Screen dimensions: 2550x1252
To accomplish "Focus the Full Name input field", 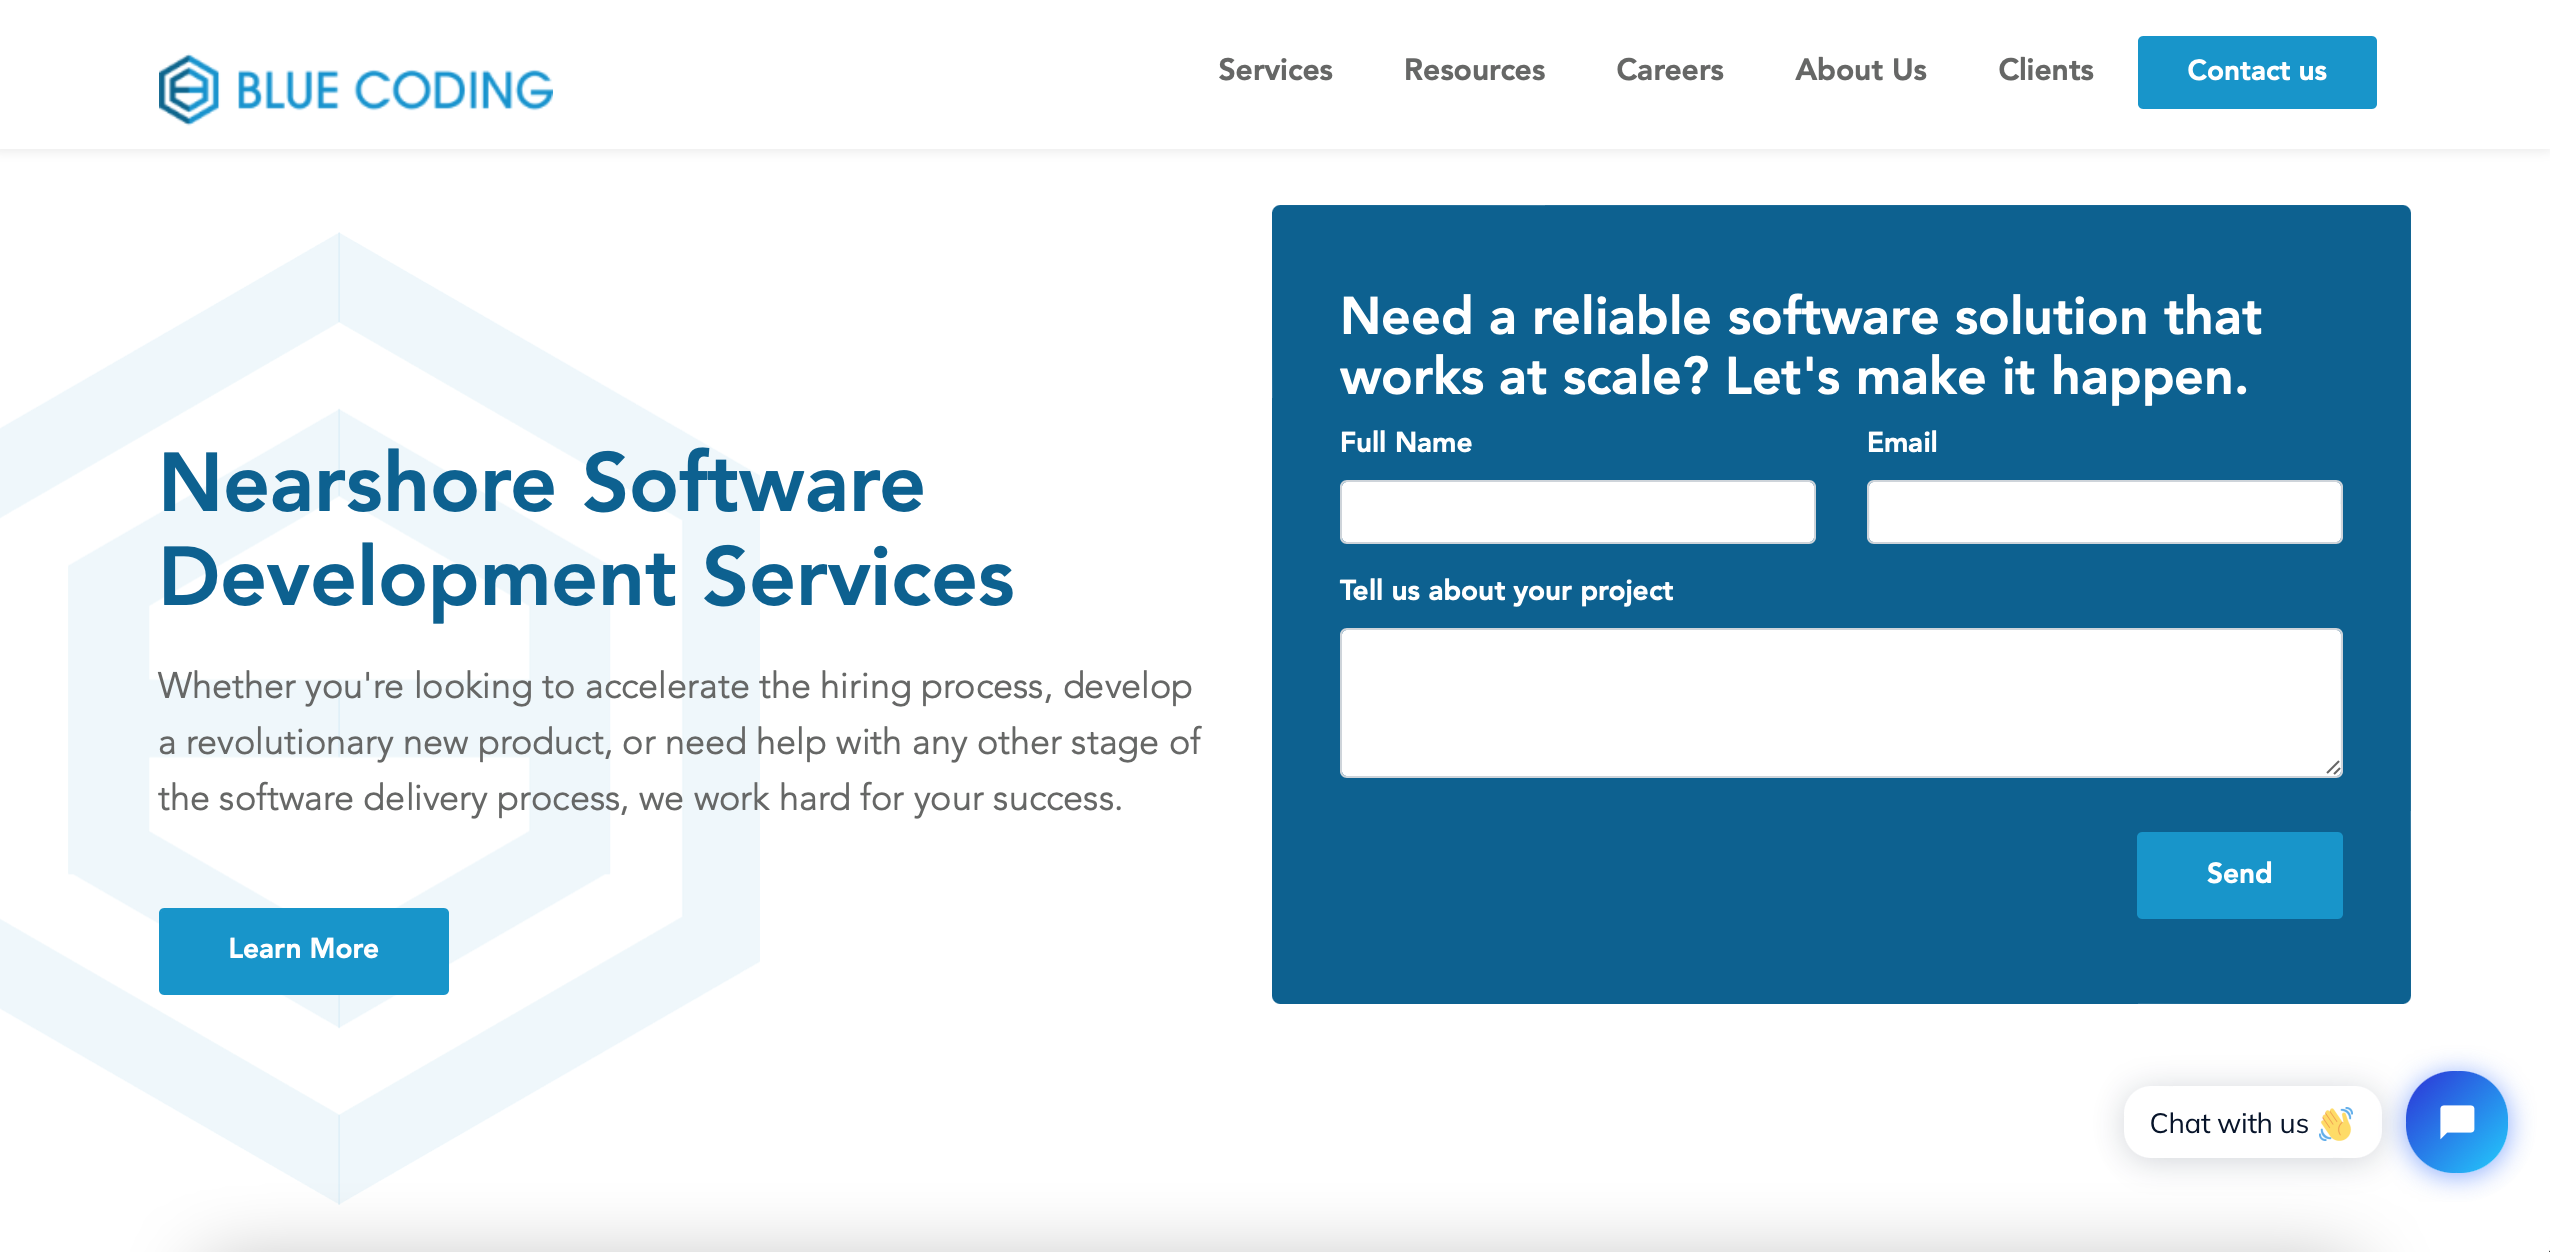I will tap(1577, 511).
